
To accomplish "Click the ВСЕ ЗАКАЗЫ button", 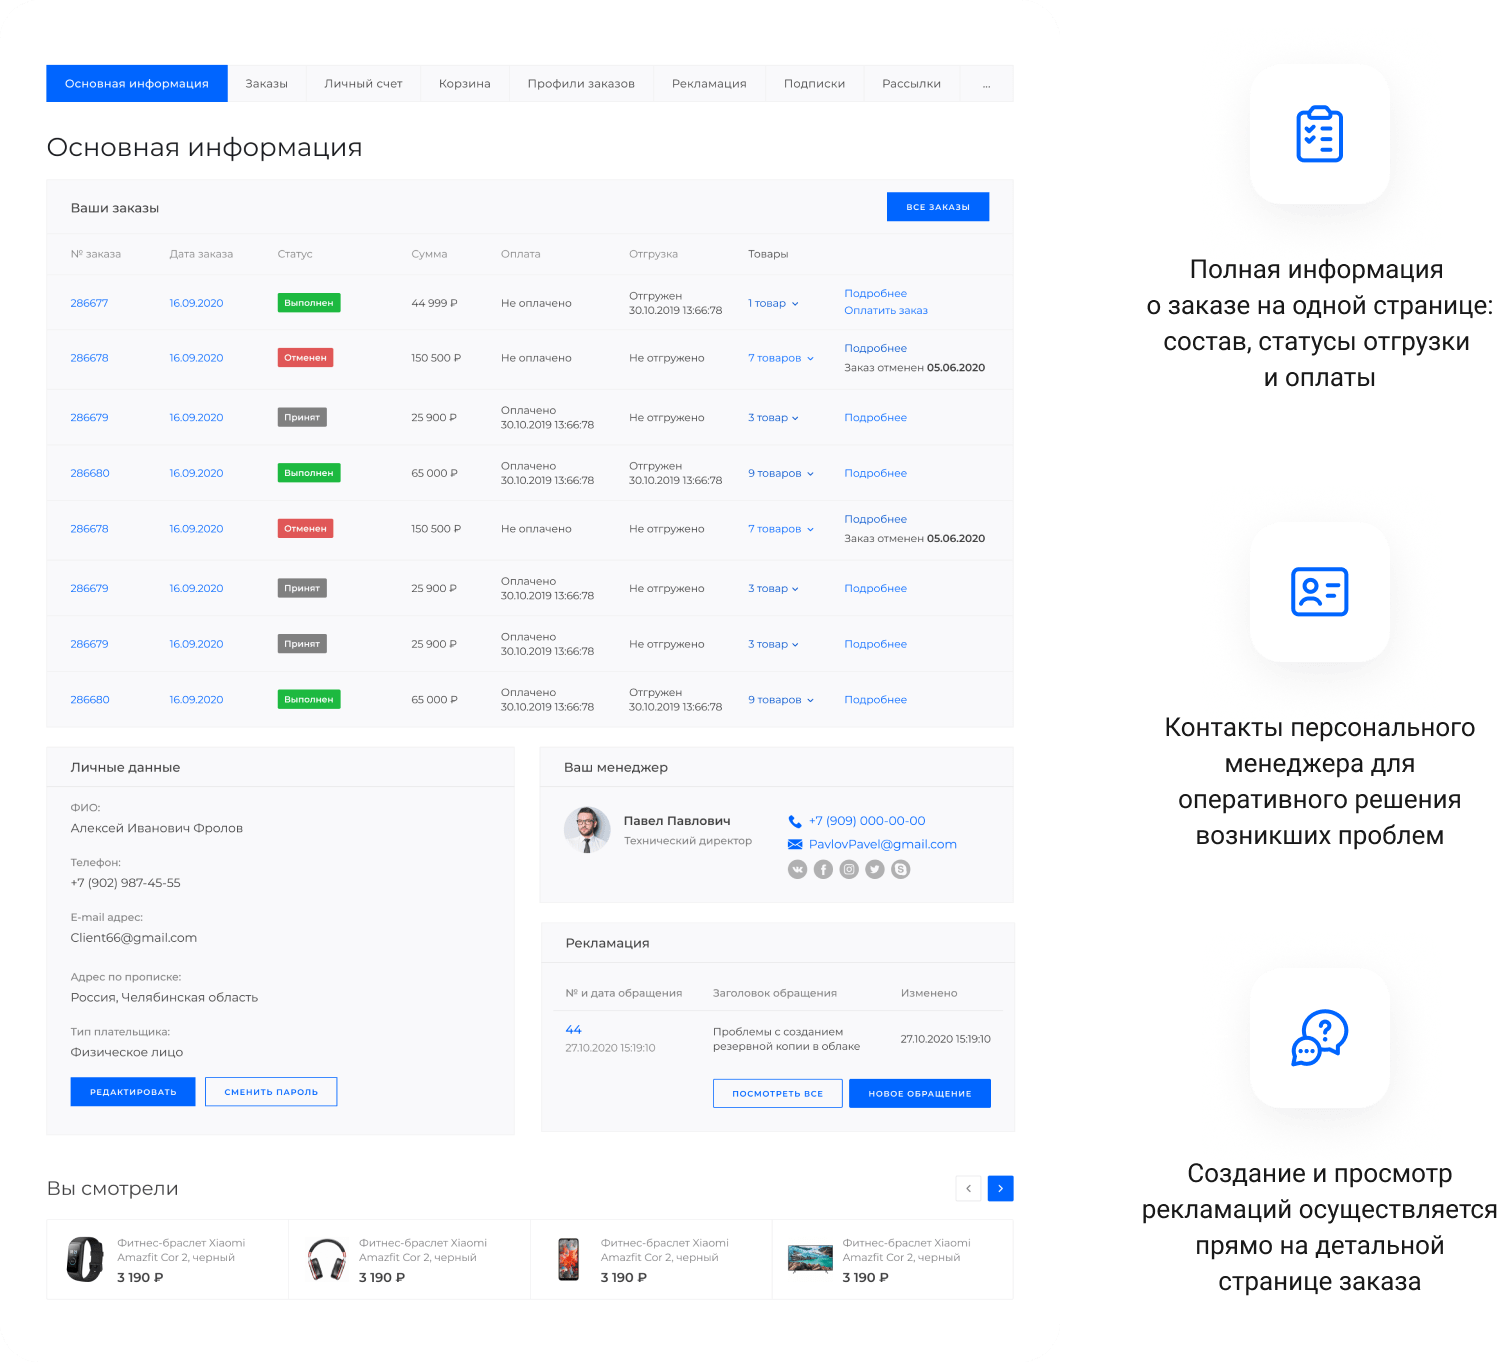I will tap(937, 207).
